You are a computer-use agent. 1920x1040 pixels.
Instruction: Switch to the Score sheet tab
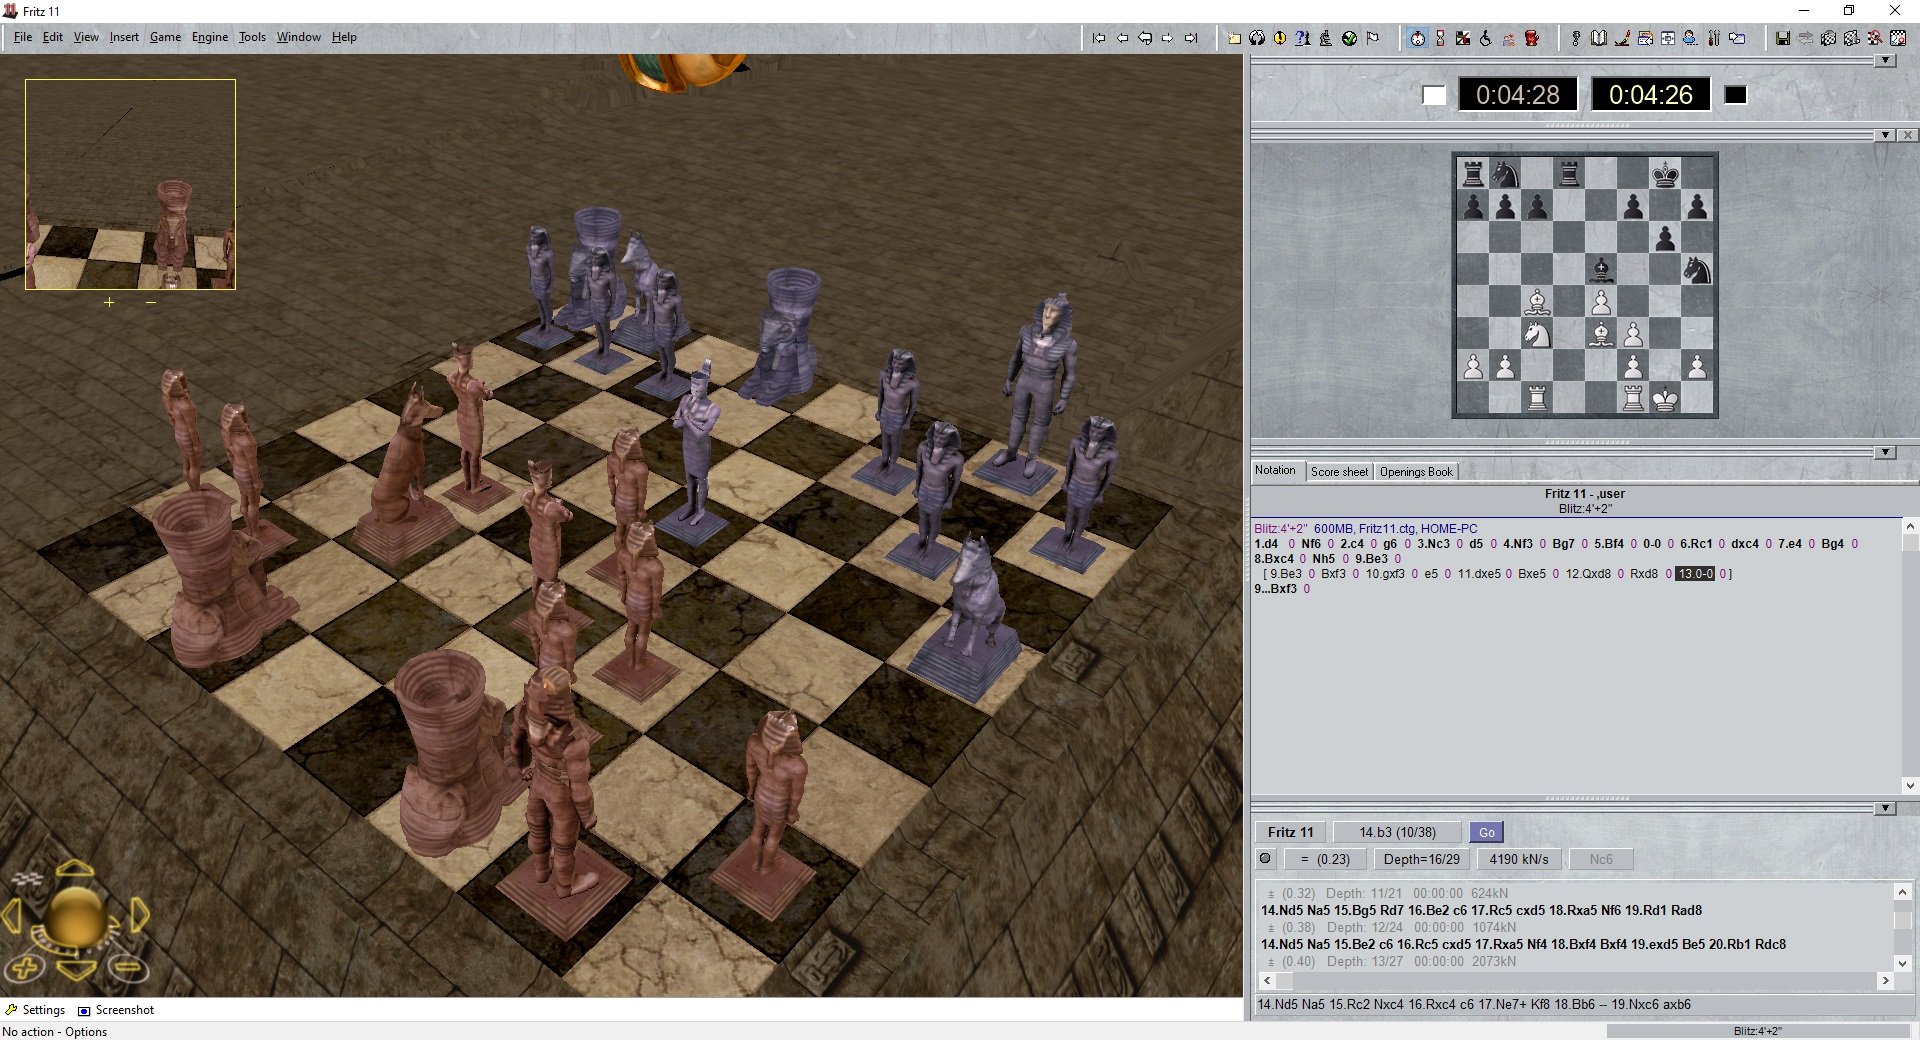pyautogui.click(x=1339, y=471)
